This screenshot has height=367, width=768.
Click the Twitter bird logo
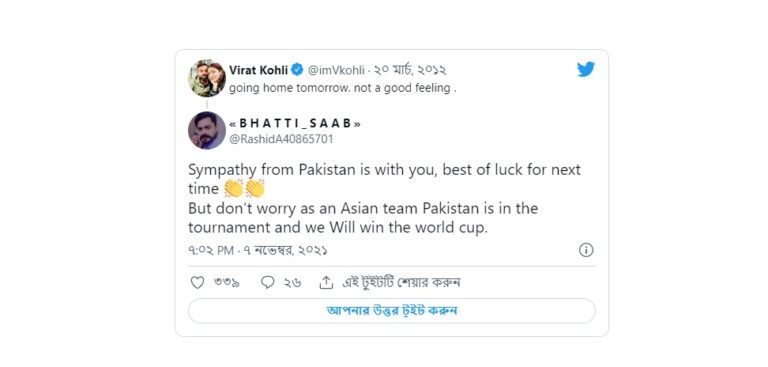[586, 70]
